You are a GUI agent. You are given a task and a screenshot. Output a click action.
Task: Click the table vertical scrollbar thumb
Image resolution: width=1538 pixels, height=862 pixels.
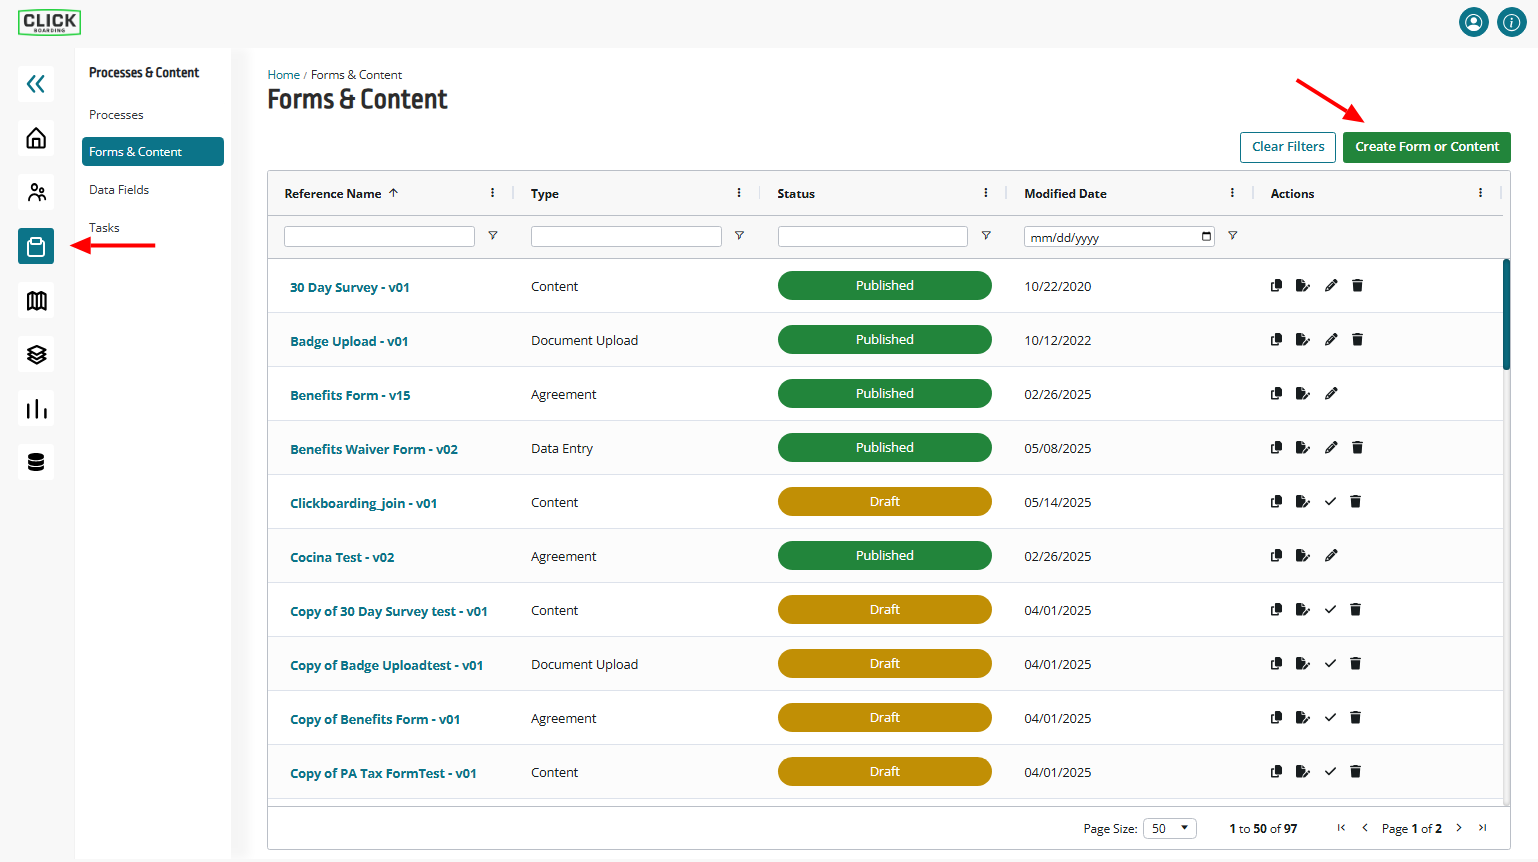tap(1506, 314)
